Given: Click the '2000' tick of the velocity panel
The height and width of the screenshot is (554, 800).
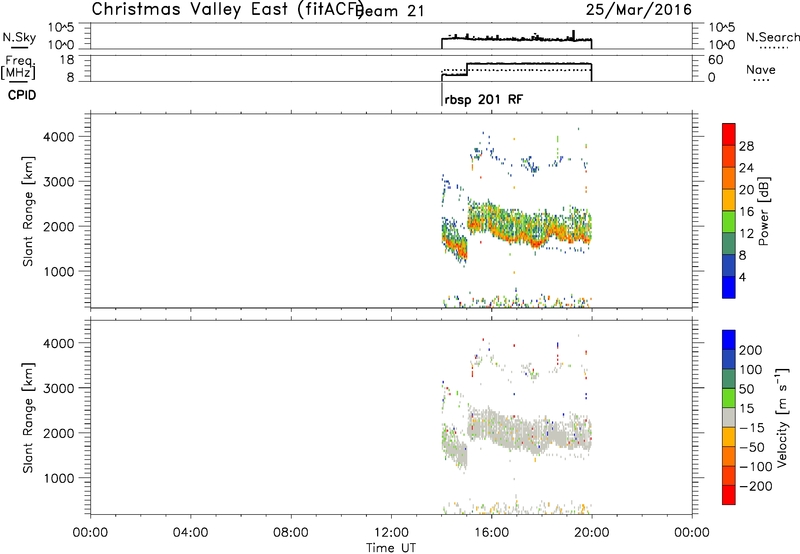Looking at the screenshot, I should pyautogui.click(x=59, y=433).
